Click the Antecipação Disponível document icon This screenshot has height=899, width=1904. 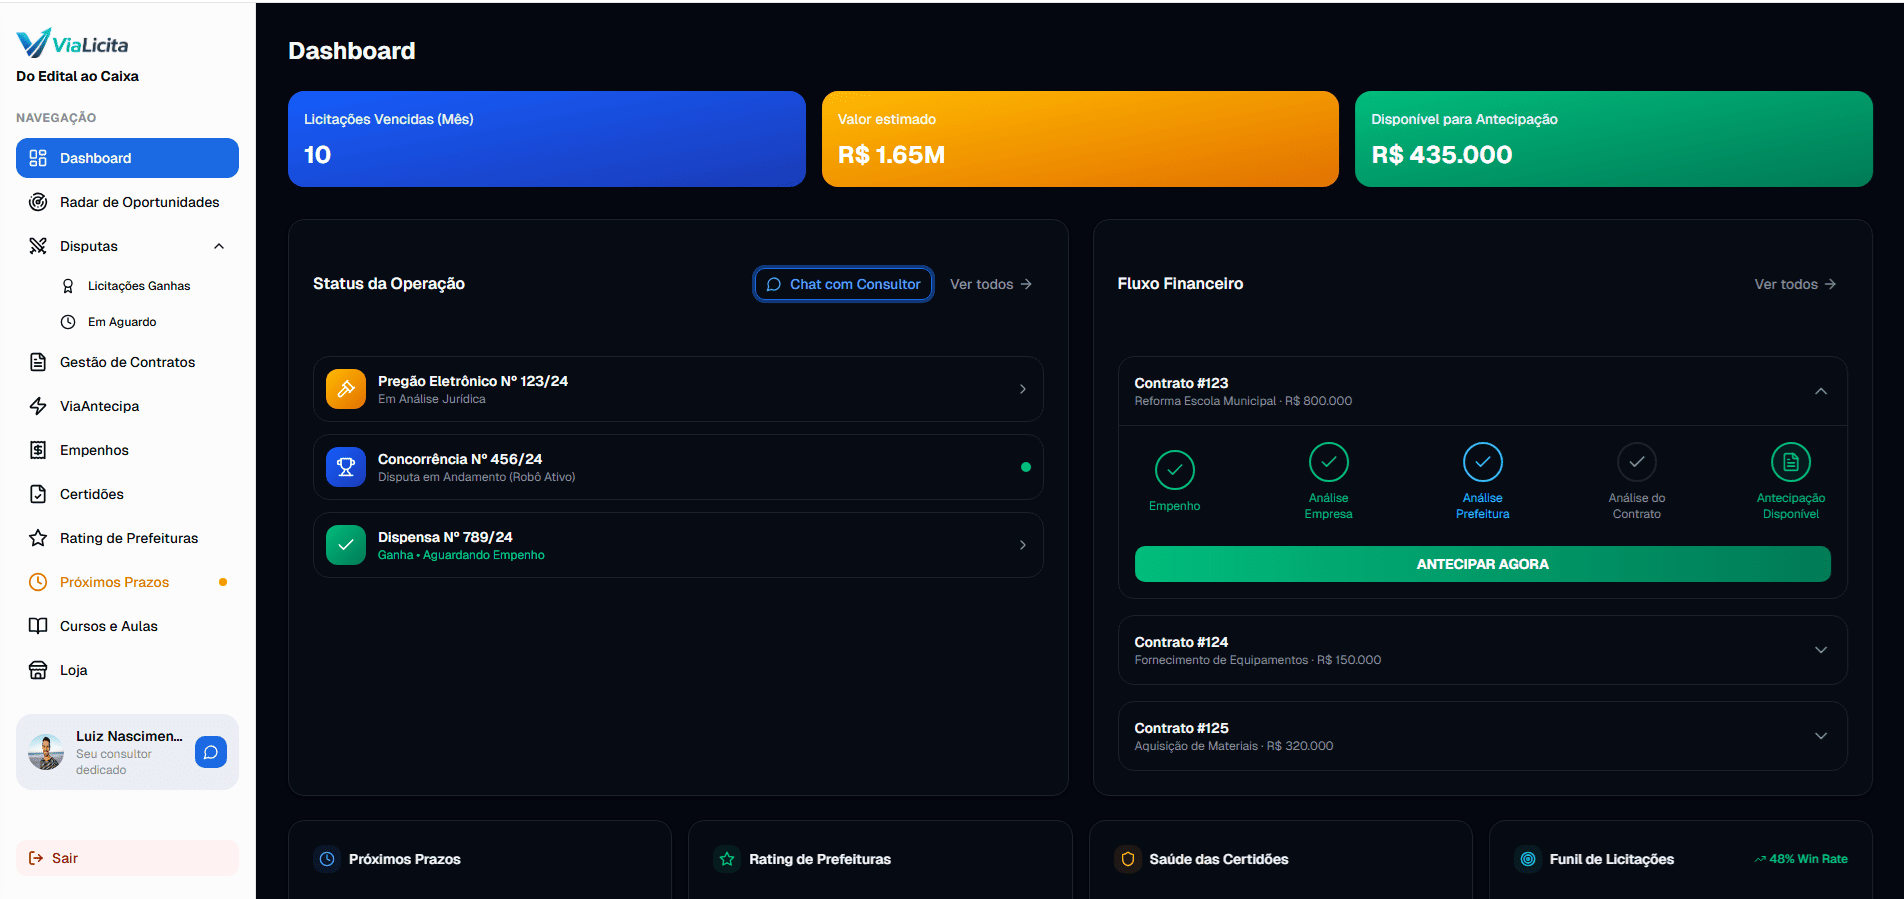point(1791,462)
